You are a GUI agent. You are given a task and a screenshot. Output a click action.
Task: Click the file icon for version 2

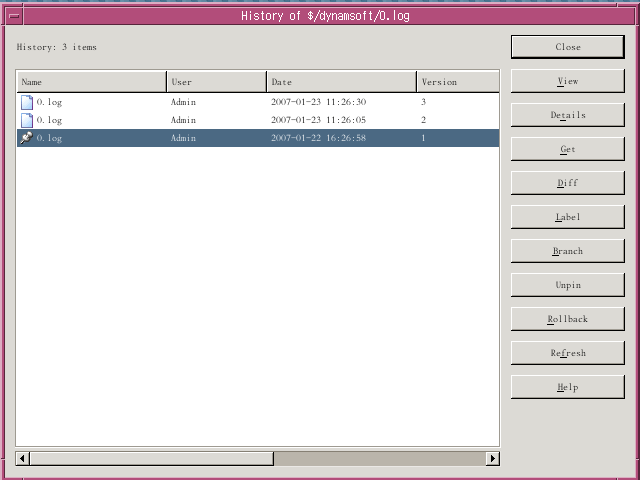tap(27, 120)
